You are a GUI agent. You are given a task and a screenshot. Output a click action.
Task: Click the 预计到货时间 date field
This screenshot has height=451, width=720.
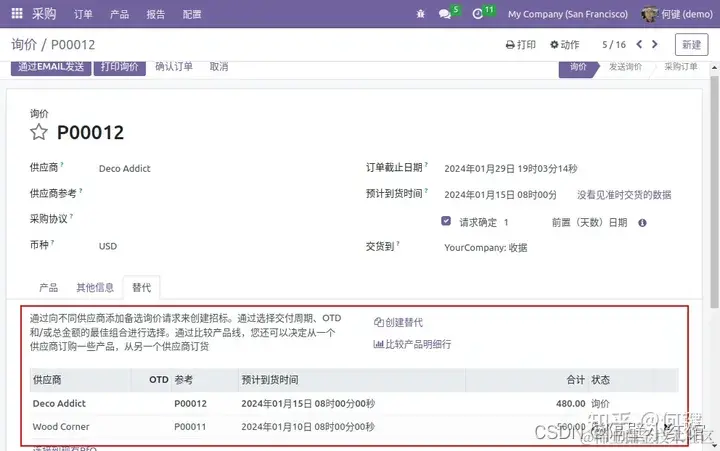[500, 195]
